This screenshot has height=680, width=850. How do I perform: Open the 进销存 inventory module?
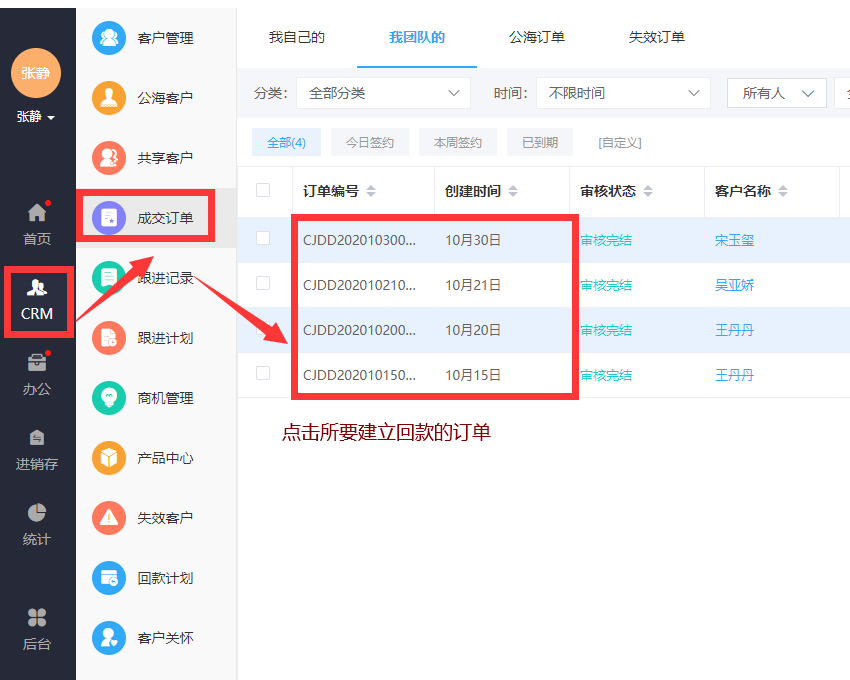click(37, 450)
